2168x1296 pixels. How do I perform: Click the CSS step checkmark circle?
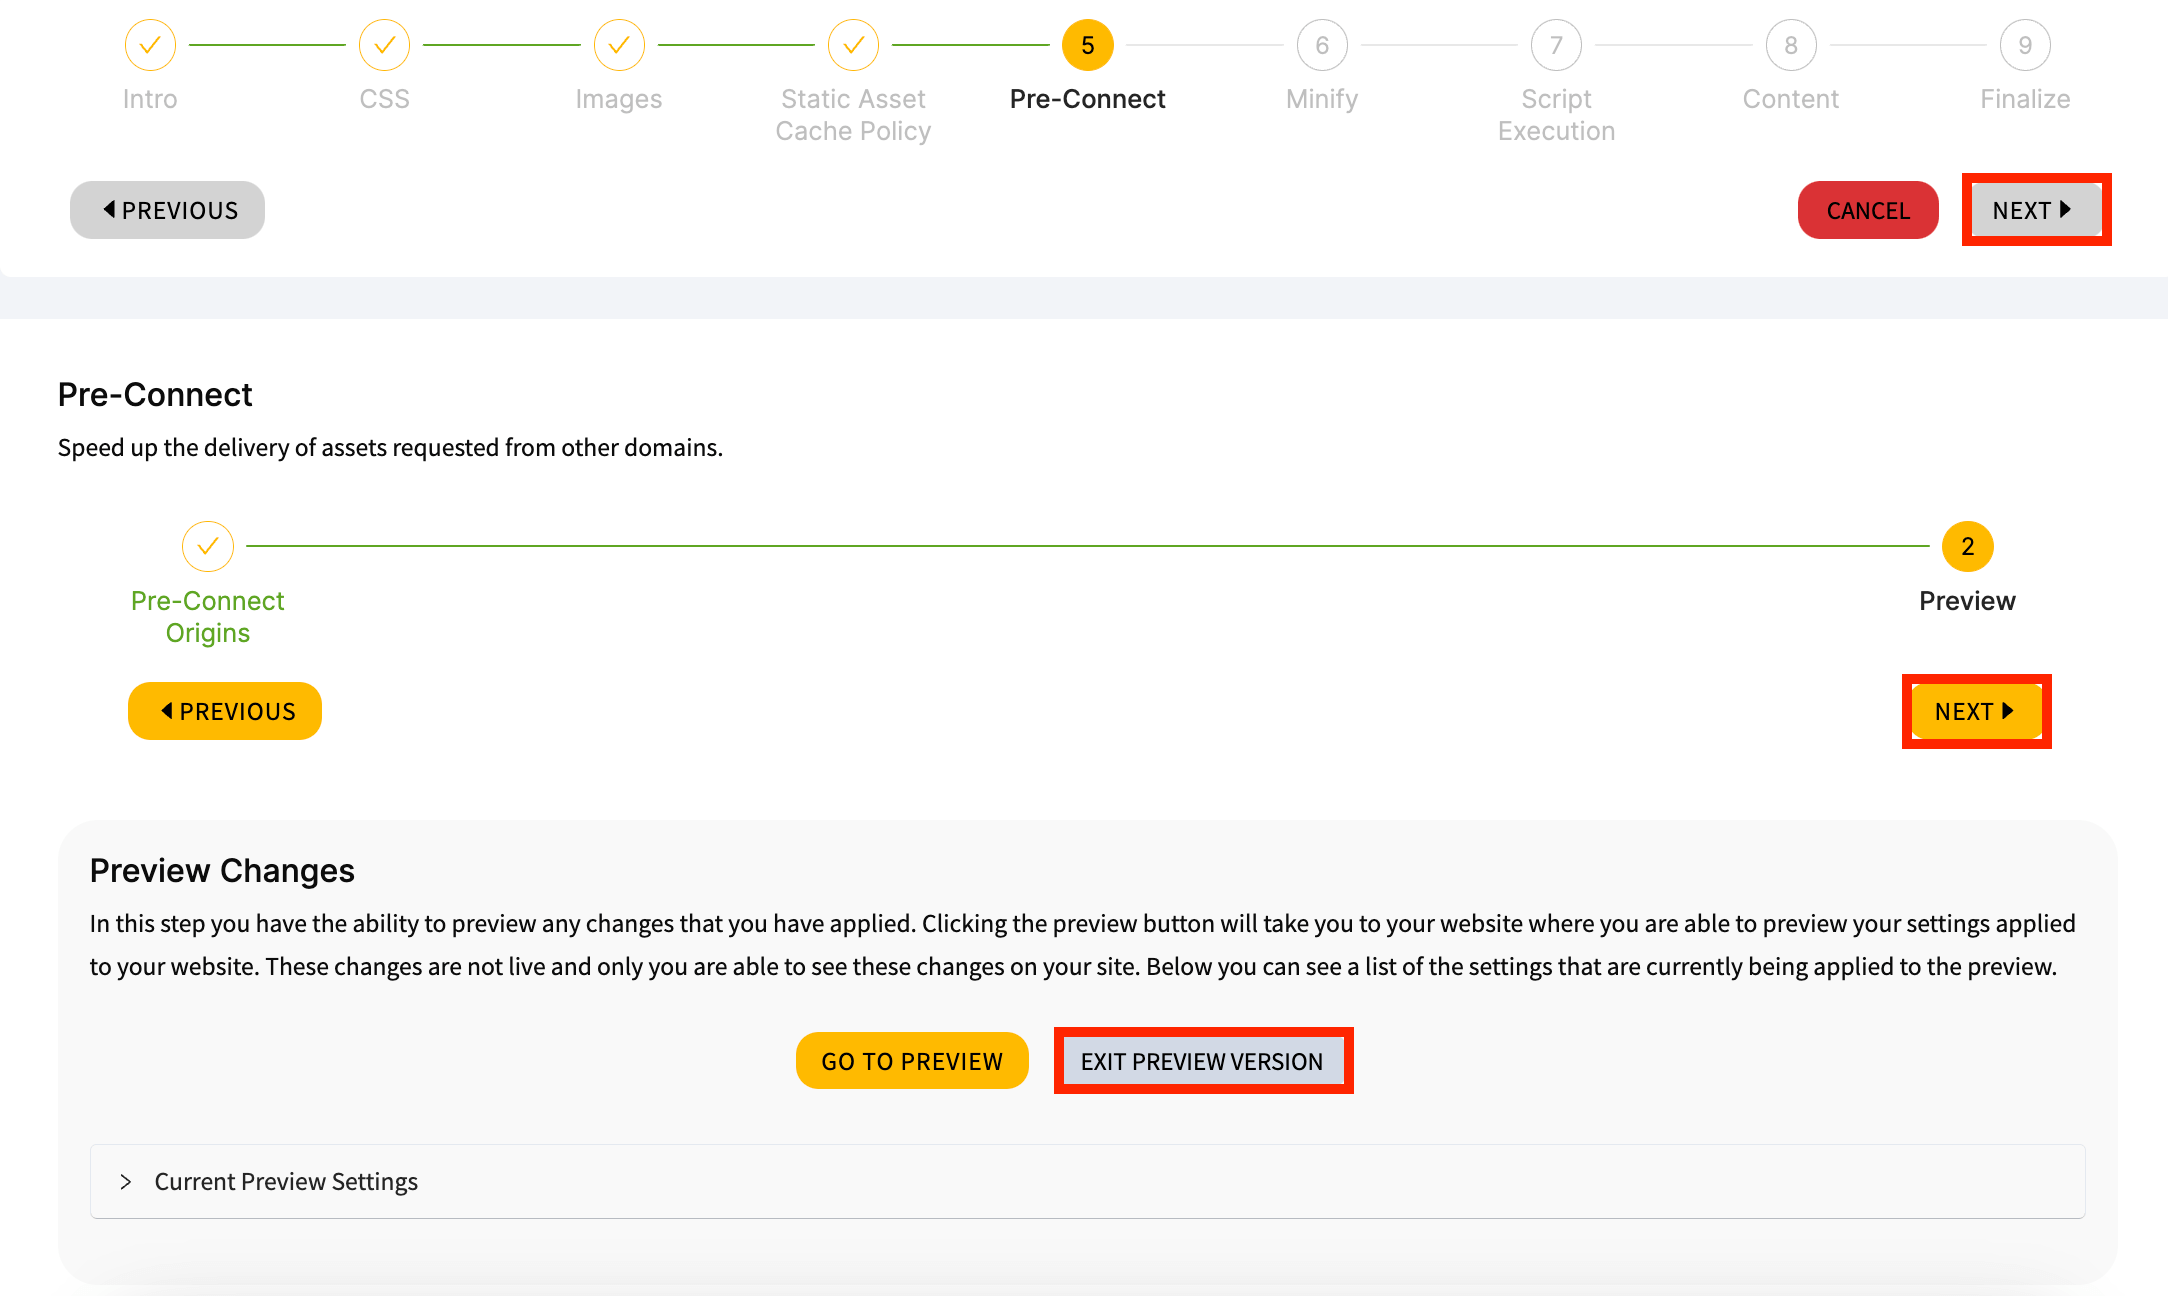(384, 45)
